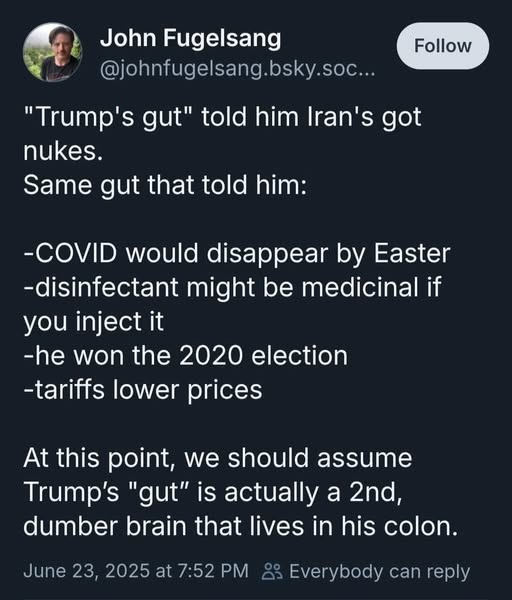
Task: Click the "At this point, we should assume" line
Action: pyautogui.click(x=218, y=458)
